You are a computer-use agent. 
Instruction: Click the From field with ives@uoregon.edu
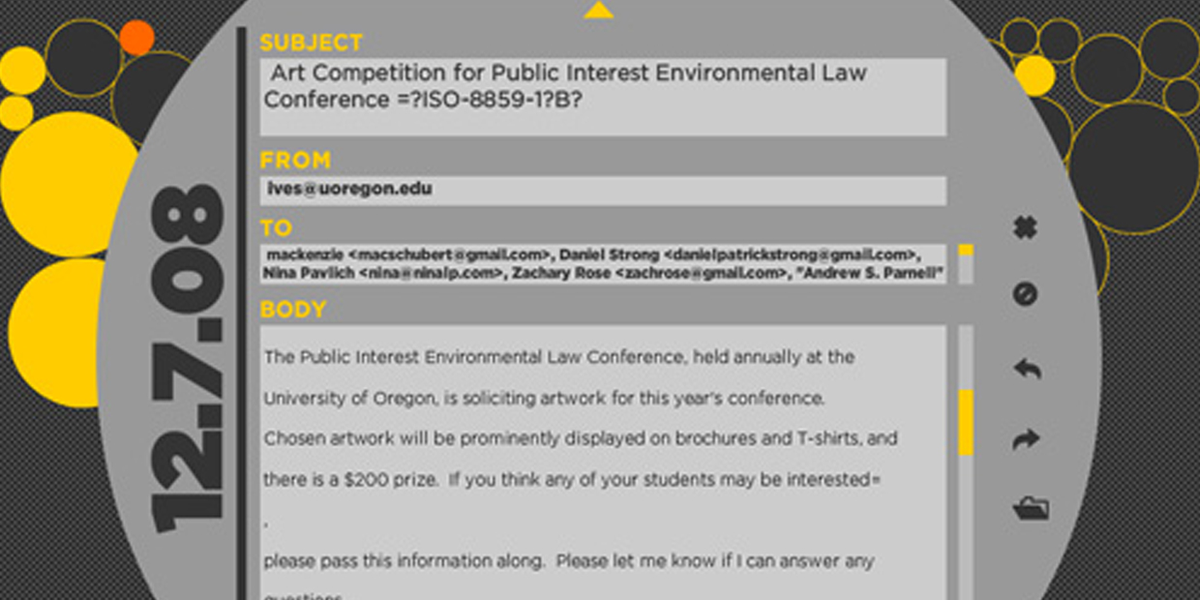[x=603, y=191]
